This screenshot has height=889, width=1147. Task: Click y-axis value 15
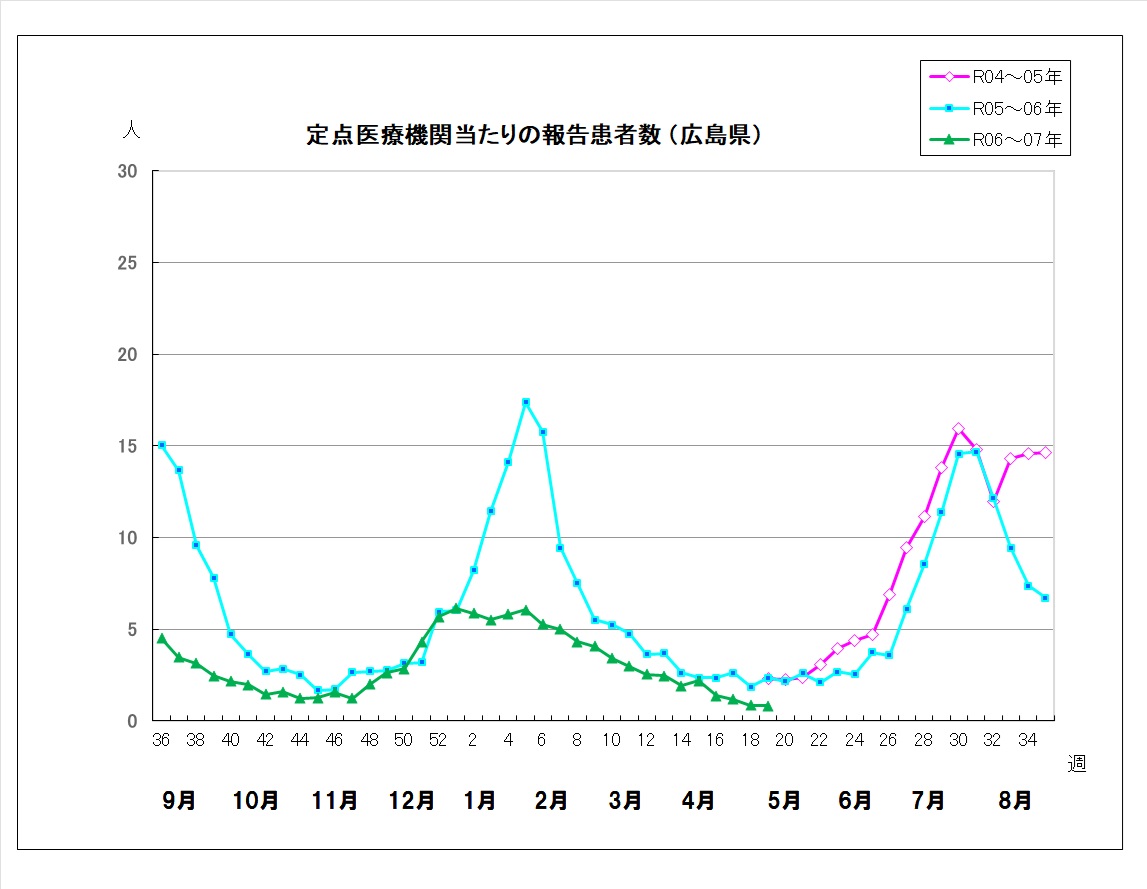pyautogui.click(x=127, y=446)
